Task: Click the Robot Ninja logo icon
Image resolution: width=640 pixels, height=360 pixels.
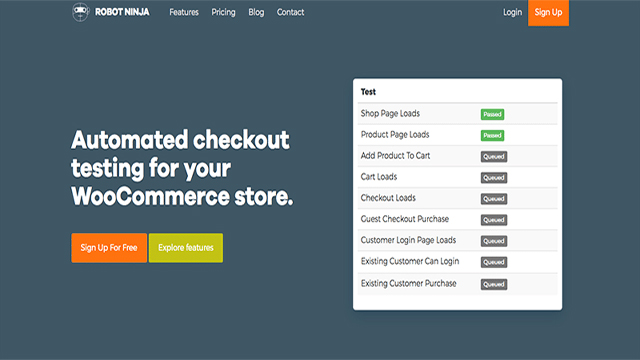Action: (80, 12)
